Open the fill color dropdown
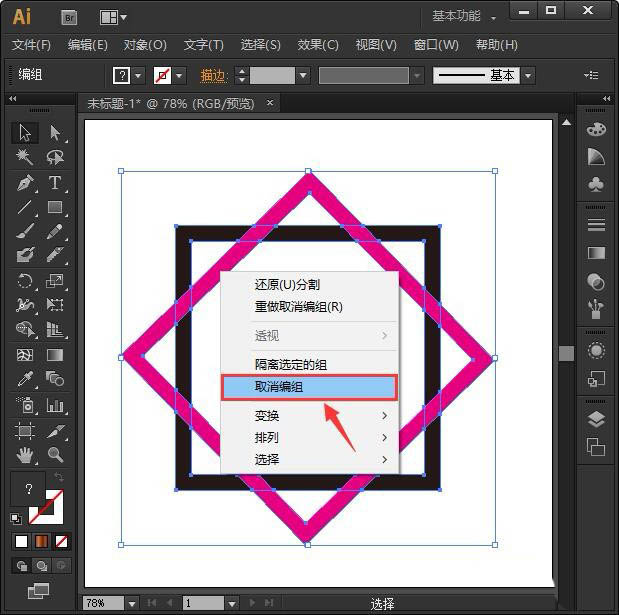 tap(138, 75)
